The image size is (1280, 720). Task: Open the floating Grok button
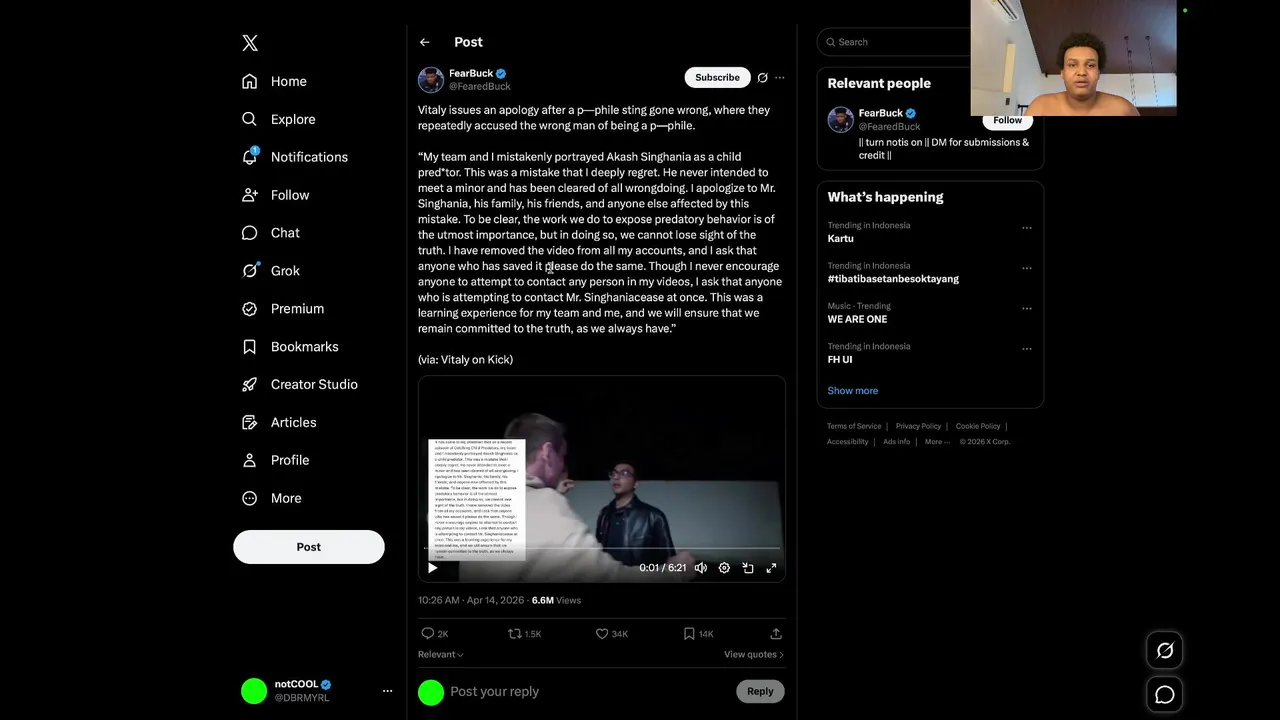[1165, 651]
